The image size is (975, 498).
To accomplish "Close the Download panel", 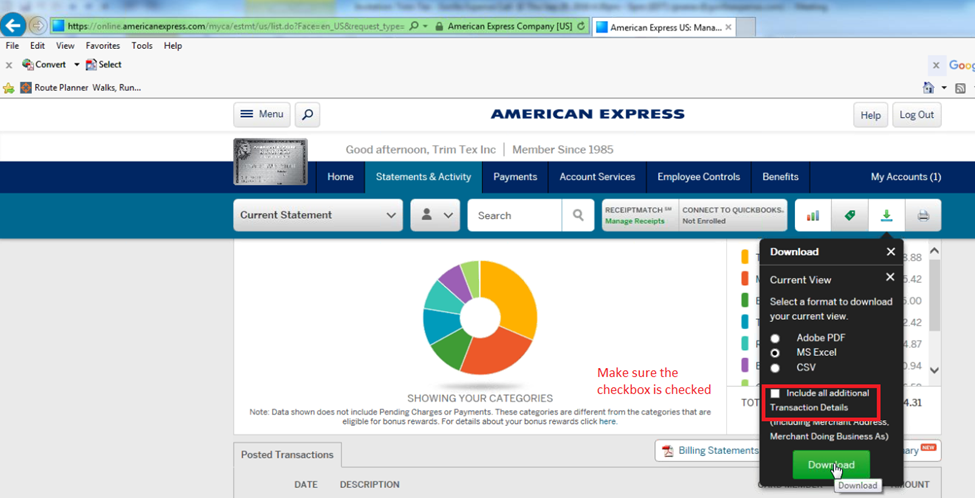I will click(890, 252).
